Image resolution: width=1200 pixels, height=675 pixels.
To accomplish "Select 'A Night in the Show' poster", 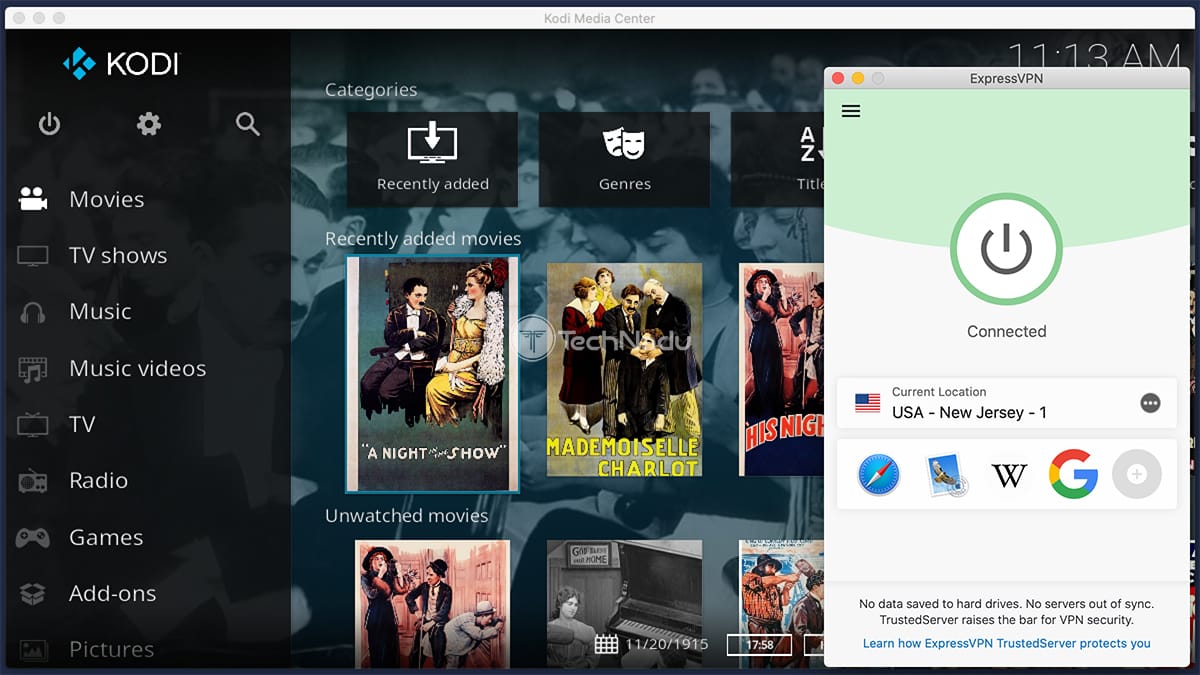I will pos(432,373).
